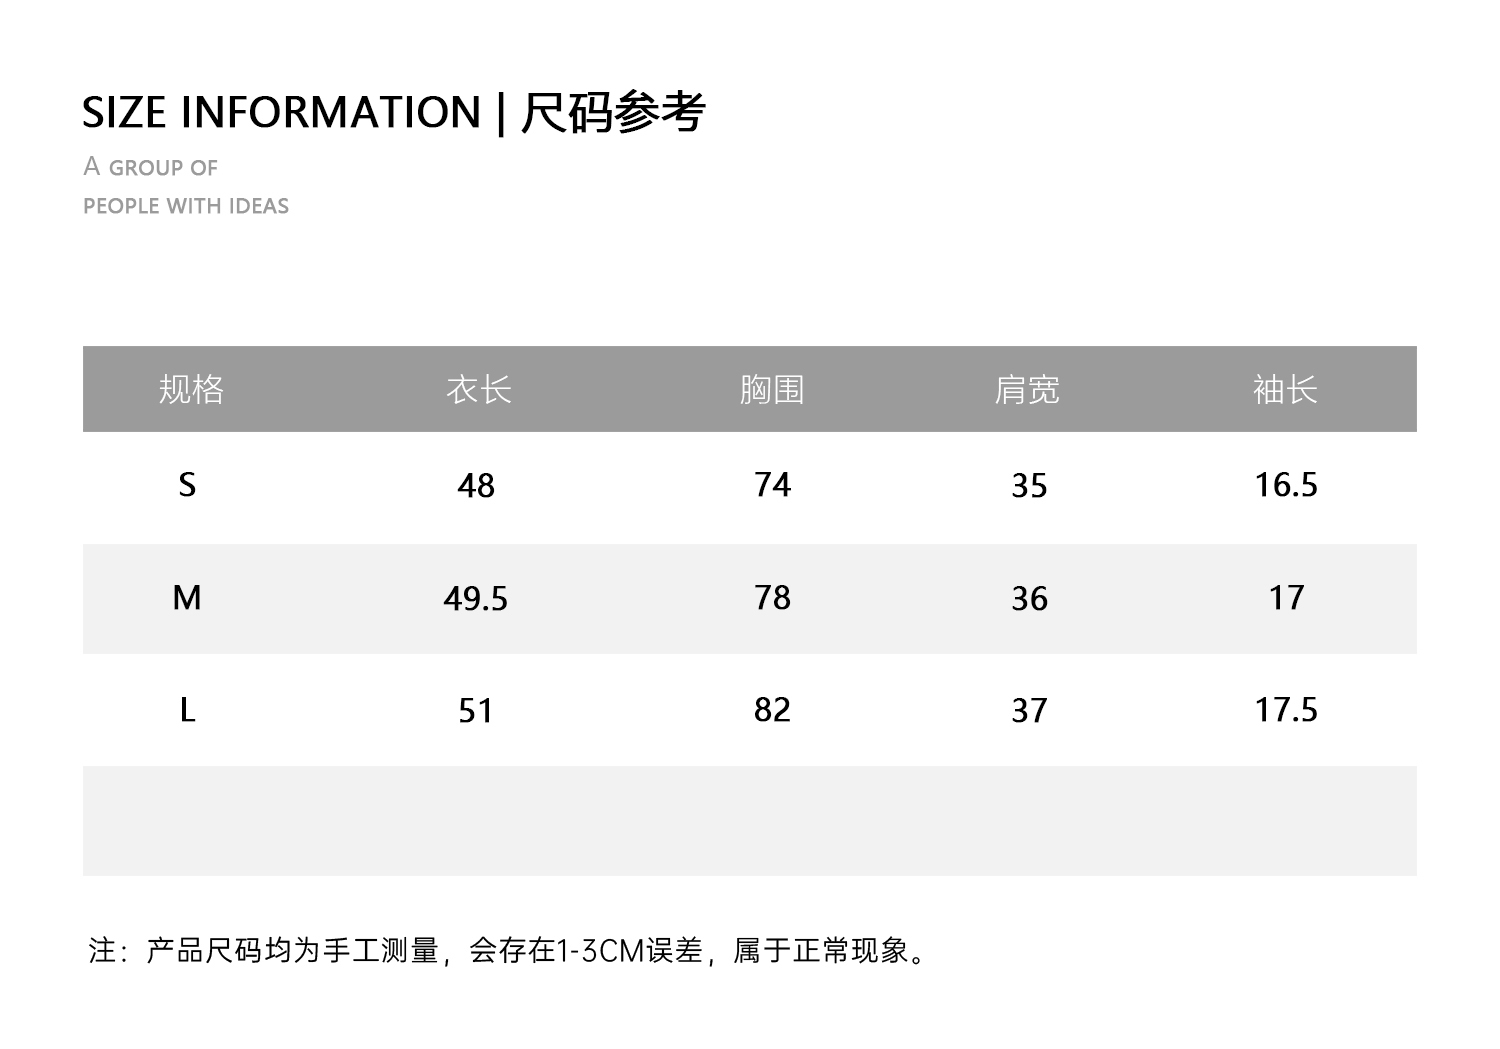Click the S size row label
The width and height of the screenshot is (1500, 1049).
coord(187,485)
